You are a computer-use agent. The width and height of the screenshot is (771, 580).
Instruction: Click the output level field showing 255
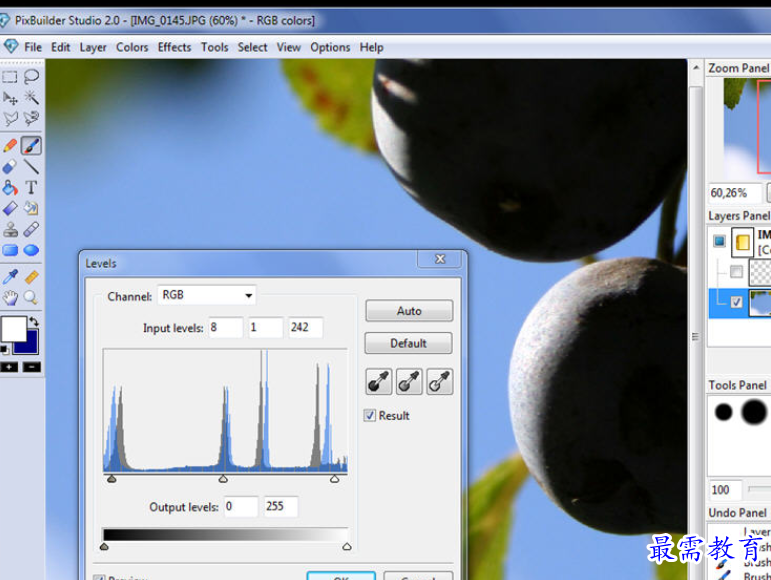[281, 506]
